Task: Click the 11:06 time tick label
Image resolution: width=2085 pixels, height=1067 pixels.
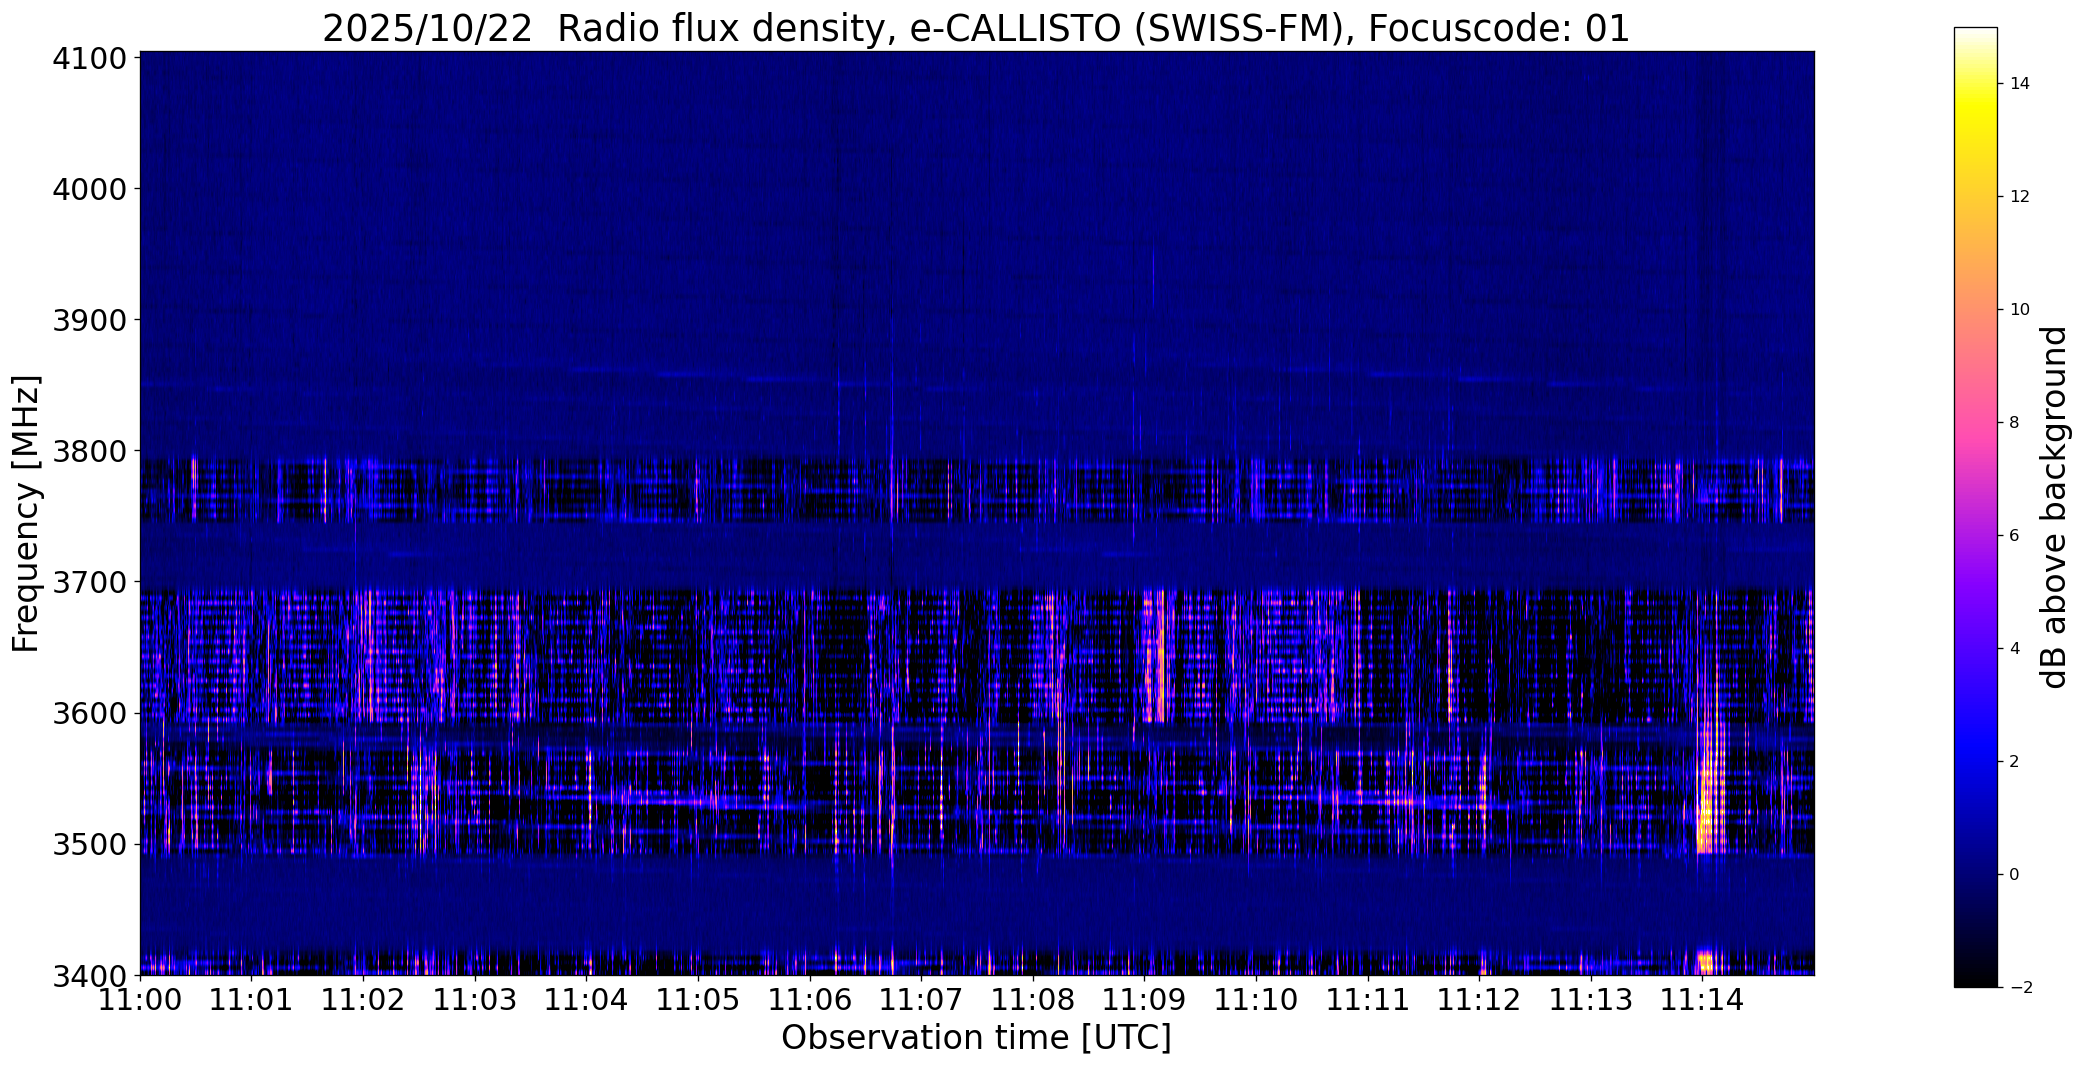Action: [810, 1000]
